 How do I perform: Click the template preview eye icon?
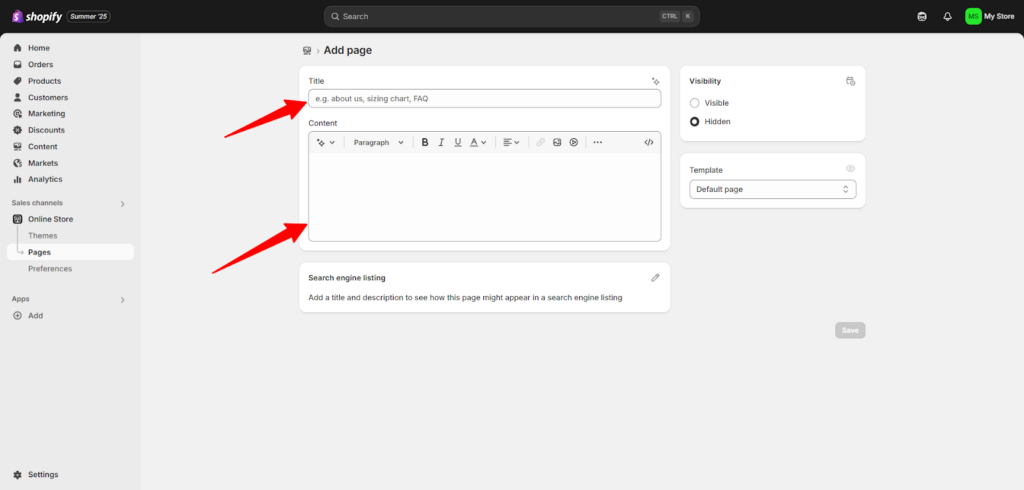pyautogui.click(x=850, y=170)
